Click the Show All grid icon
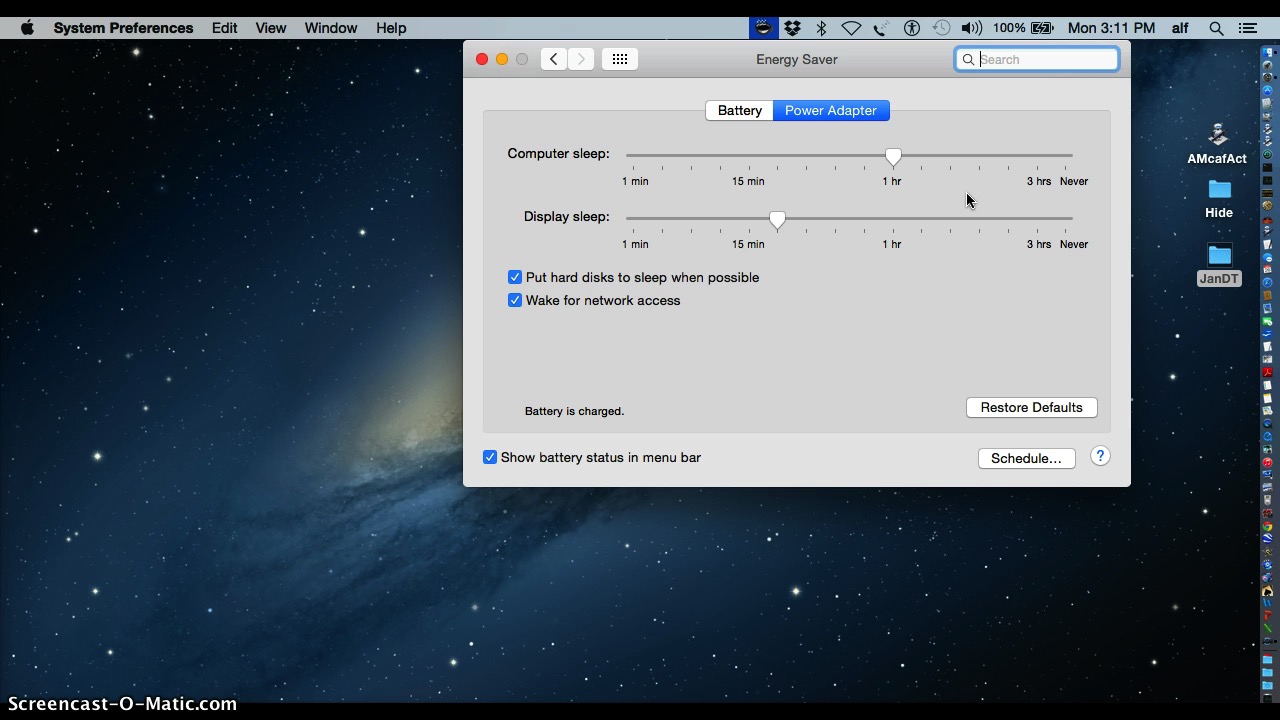Image resolution: width=1280 pixels, height=720 pixels. (619, 59)
